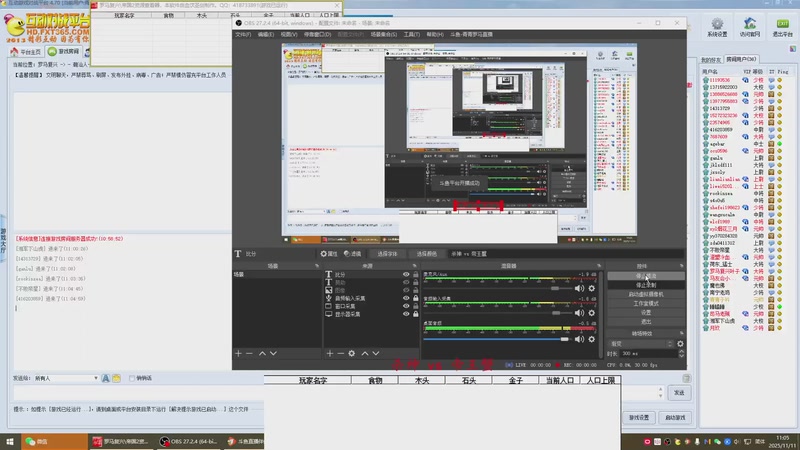Image resolution: width=800 pixels, height=450 pixels.
Task: Toggle visibility of the 显示器采集 source
Action: (406, 314)
